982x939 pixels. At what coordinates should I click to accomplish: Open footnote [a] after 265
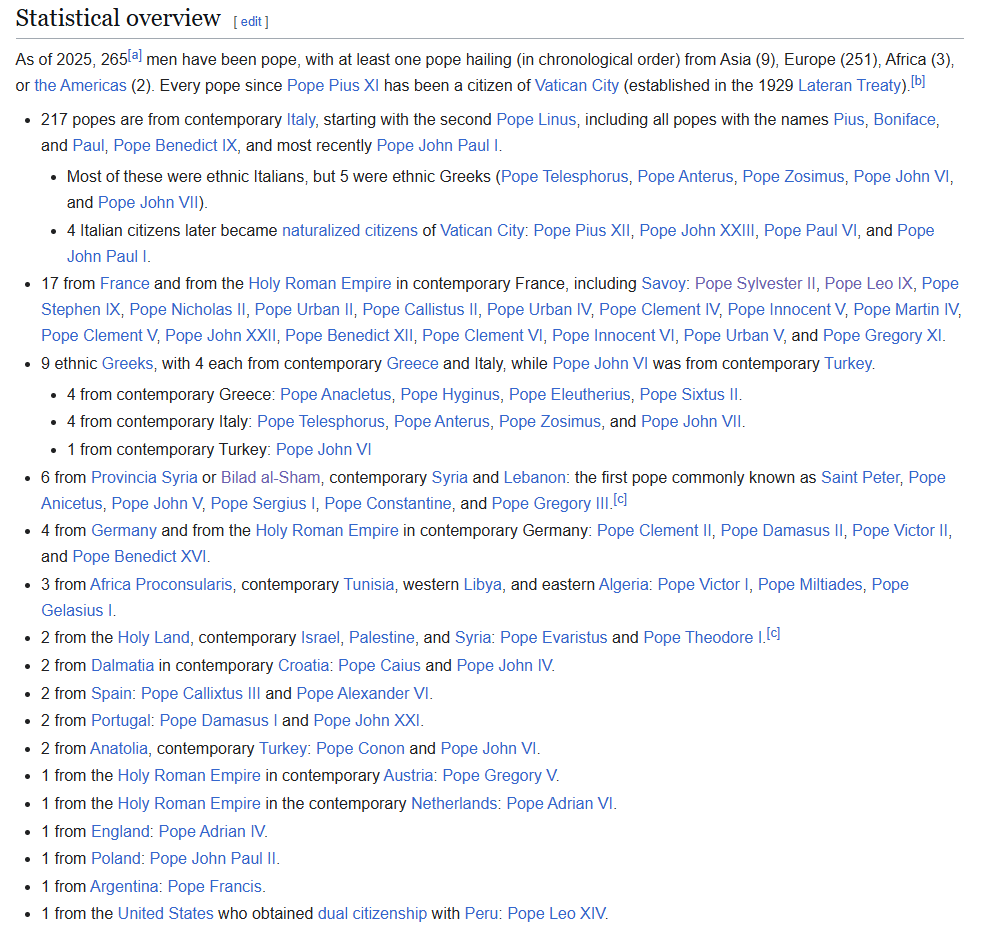[135, 56]
